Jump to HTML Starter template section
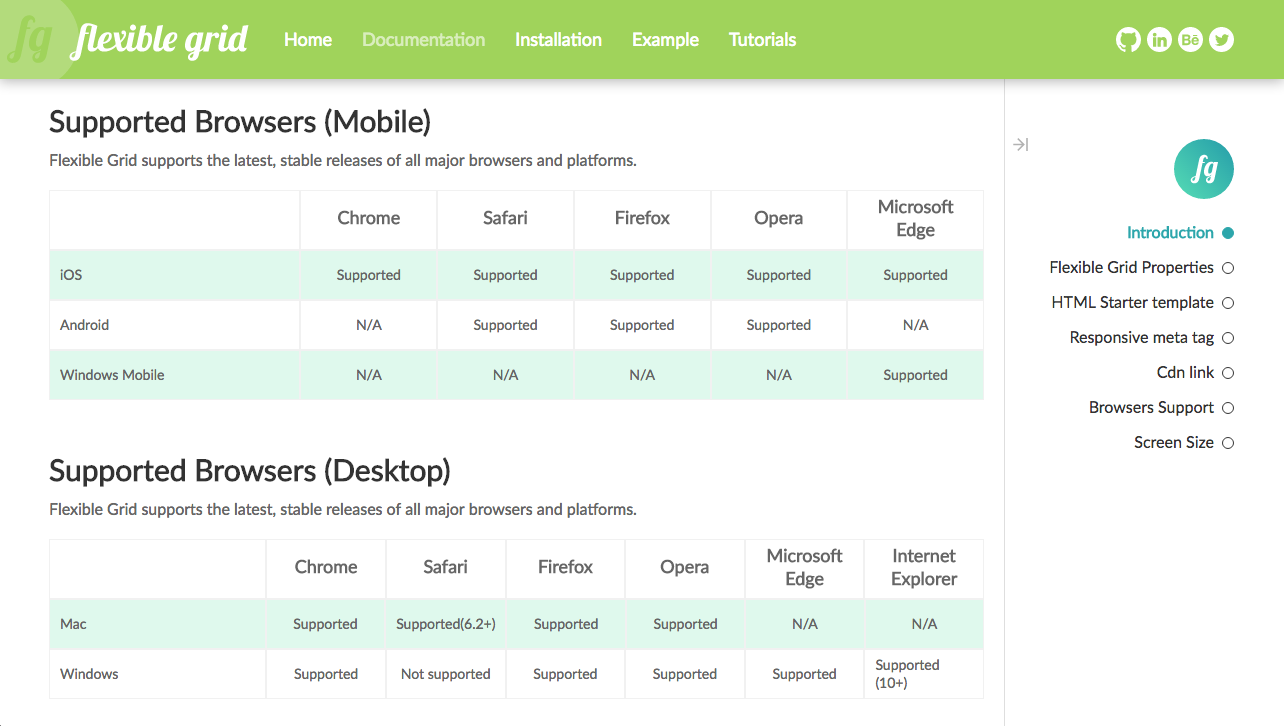 tap(1132, 303)
